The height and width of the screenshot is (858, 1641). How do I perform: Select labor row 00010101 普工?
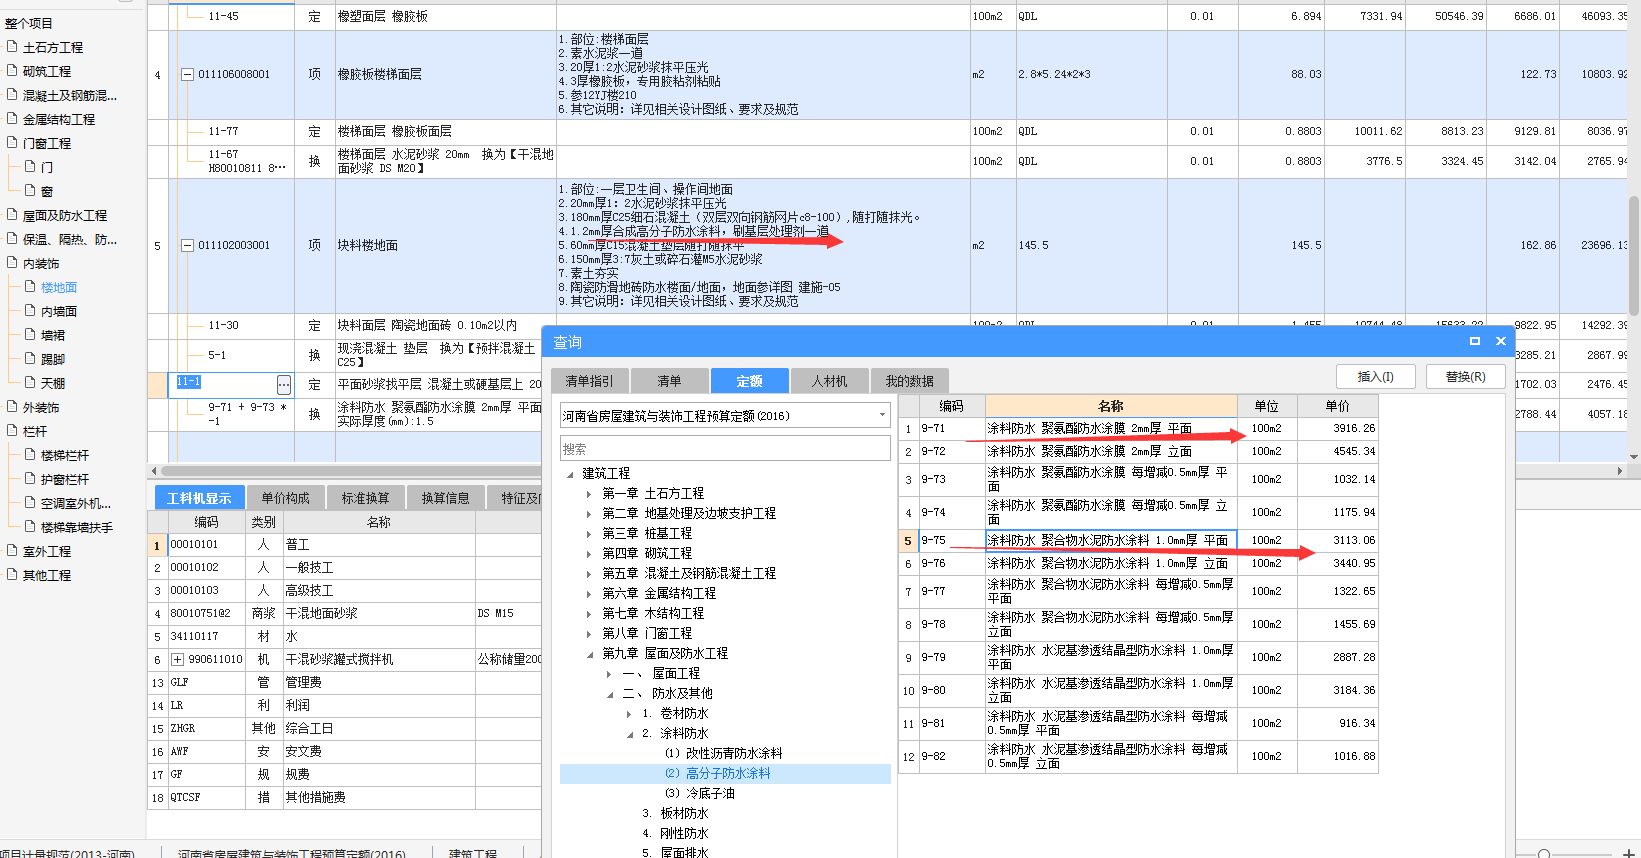click(344, 544)
